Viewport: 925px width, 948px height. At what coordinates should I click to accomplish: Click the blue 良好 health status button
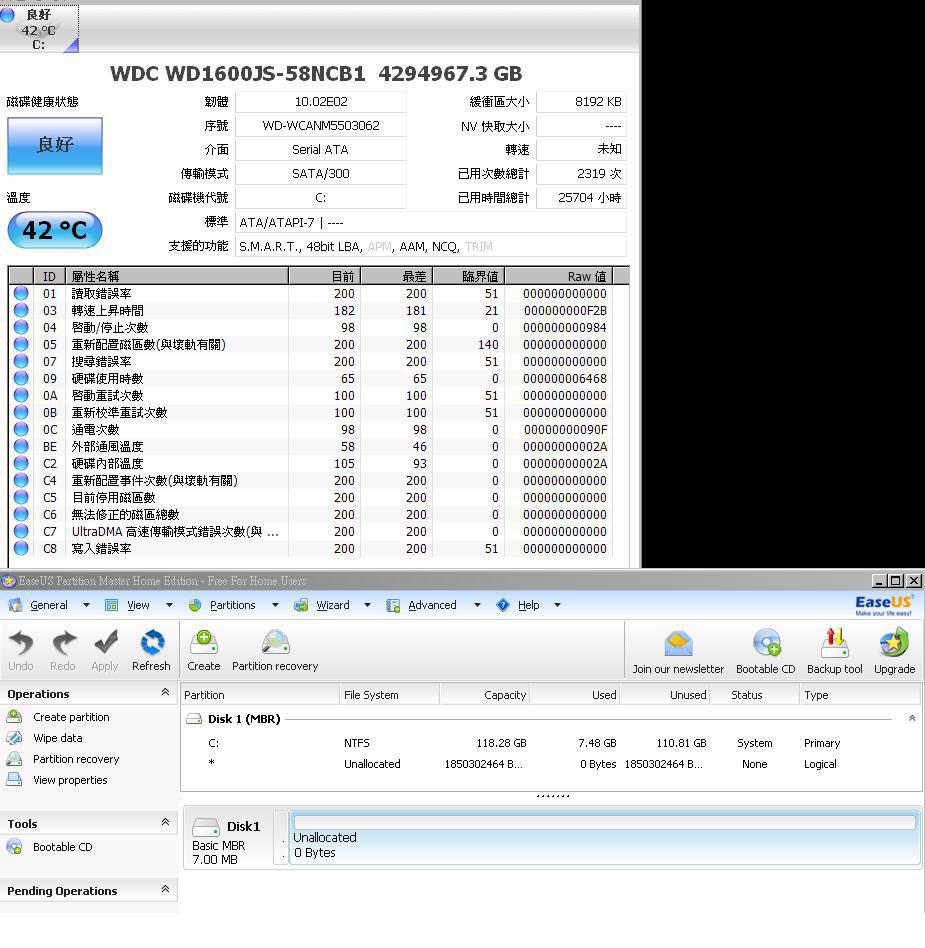[x=55, y=145]
